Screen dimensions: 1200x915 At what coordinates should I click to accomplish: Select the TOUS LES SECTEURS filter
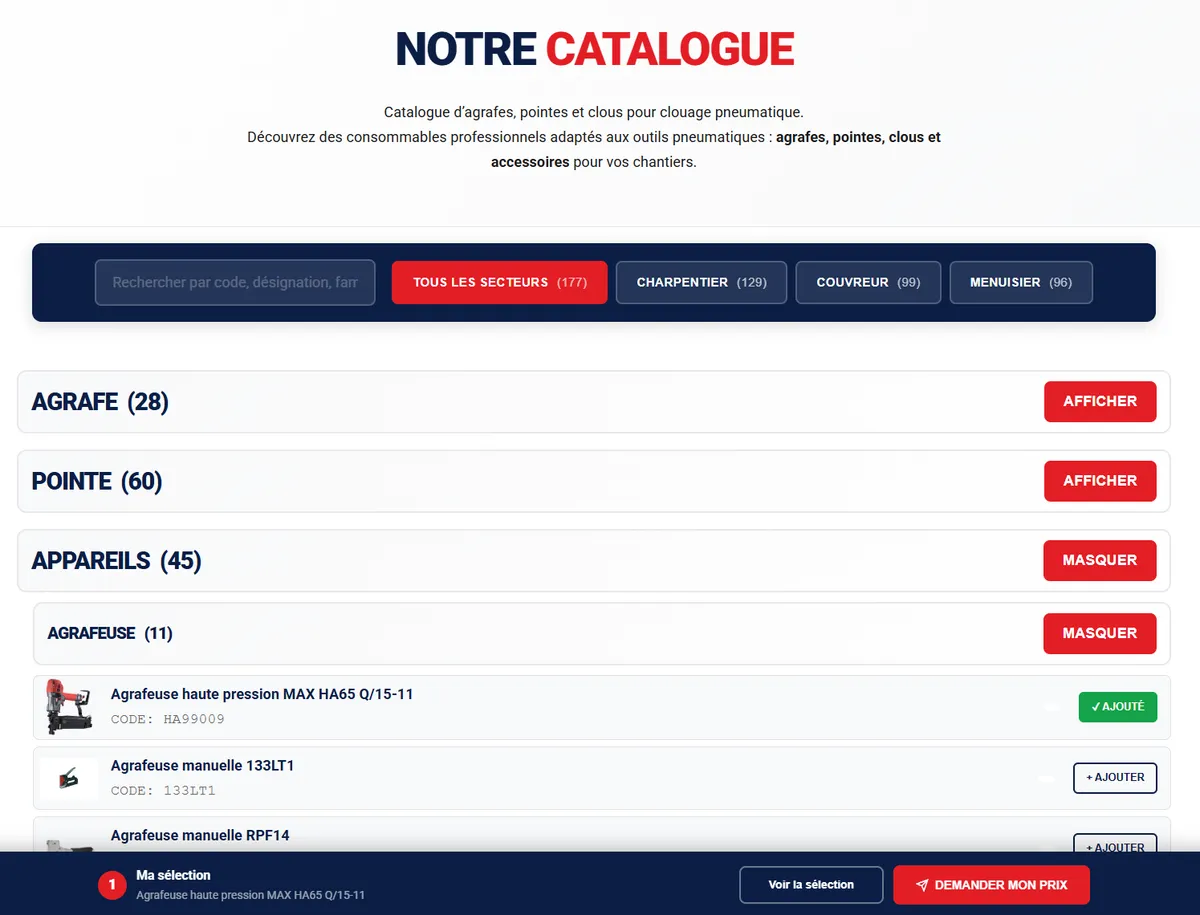tap(499, 283)
